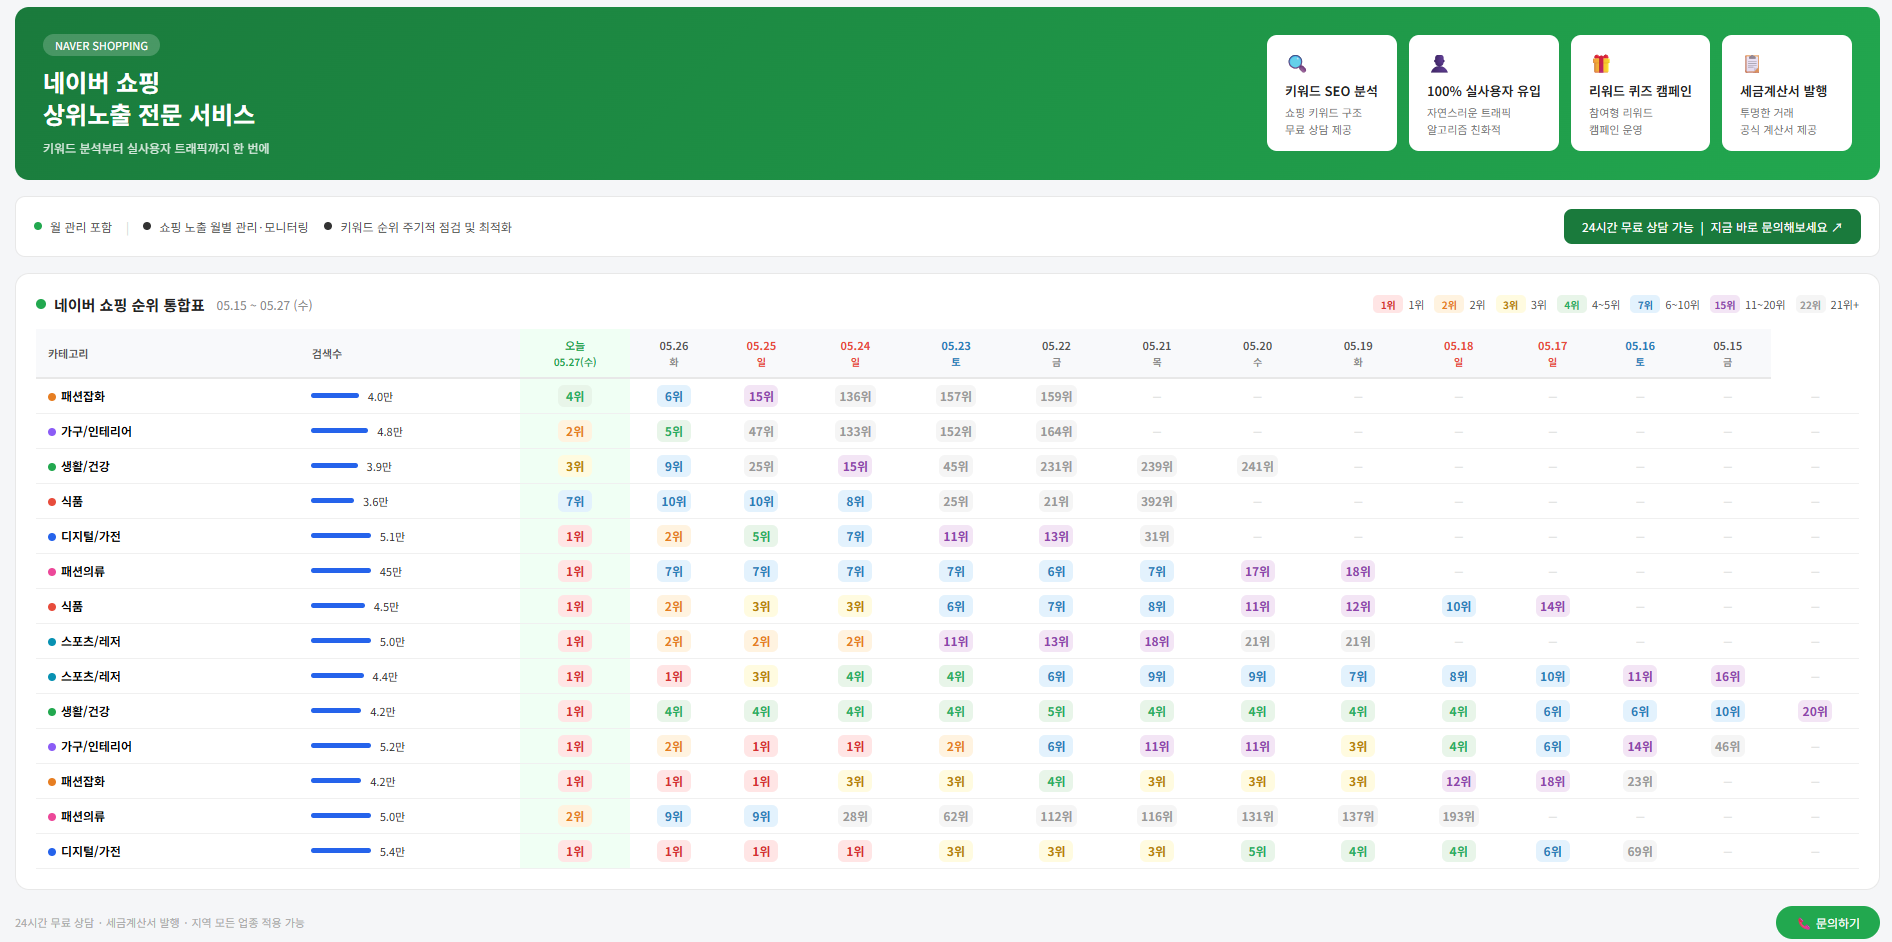
Task: Click the phone icon in 문의하기 button
Action: pyautogui.click(x=1804, y=924)
